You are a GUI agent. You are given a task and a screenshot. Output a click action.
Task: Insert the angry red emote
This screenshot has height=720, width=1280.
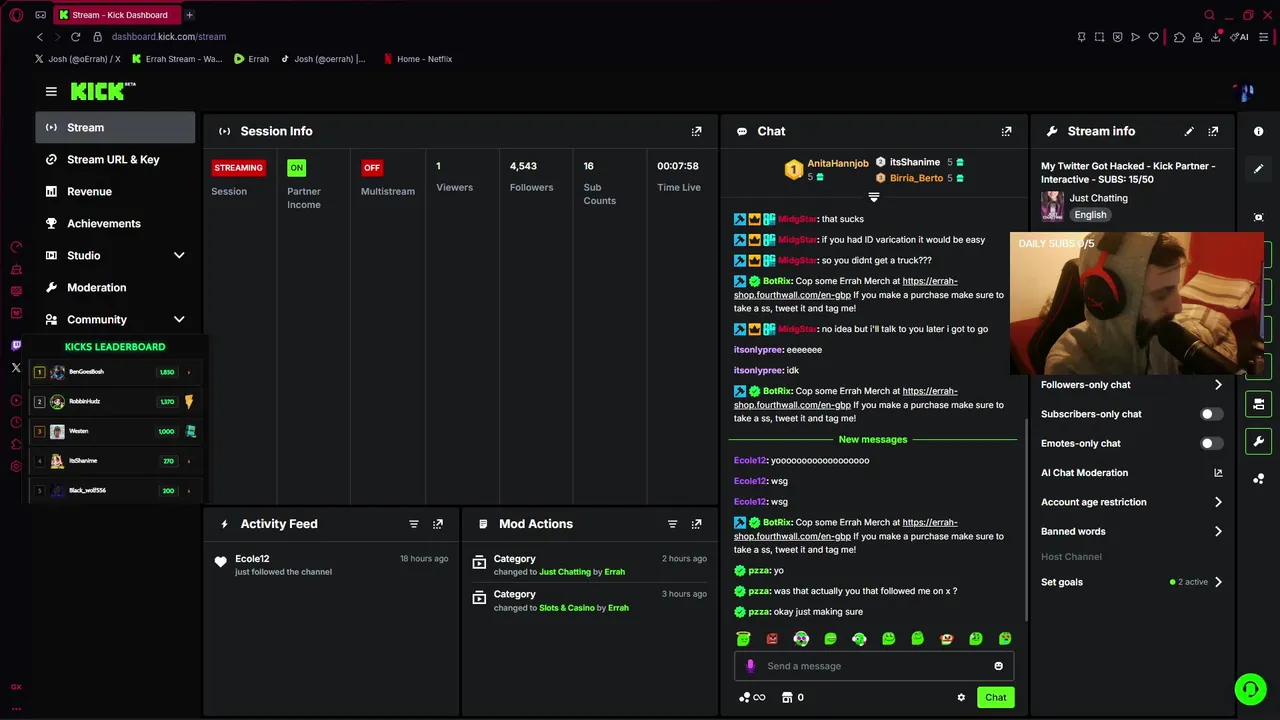pos(772,639)
